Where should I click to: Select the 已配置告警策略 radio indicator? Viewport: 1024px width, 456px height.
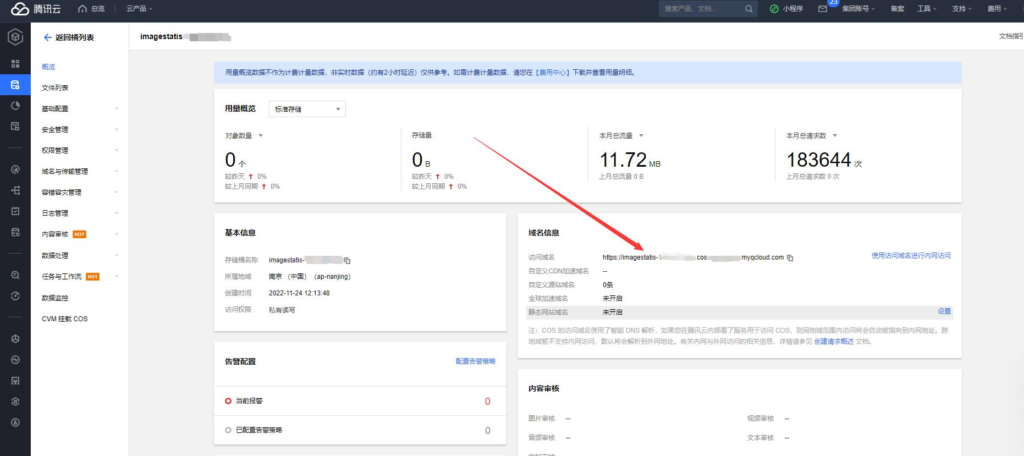[228, 430]
